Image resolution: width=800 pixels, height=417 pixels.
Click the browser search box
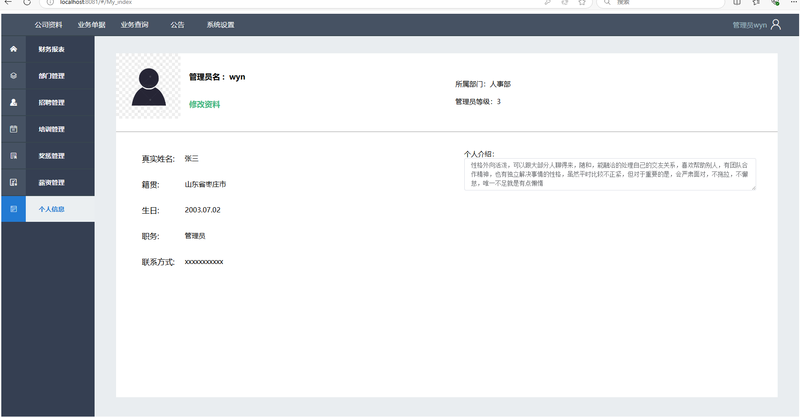click(661, 2)
